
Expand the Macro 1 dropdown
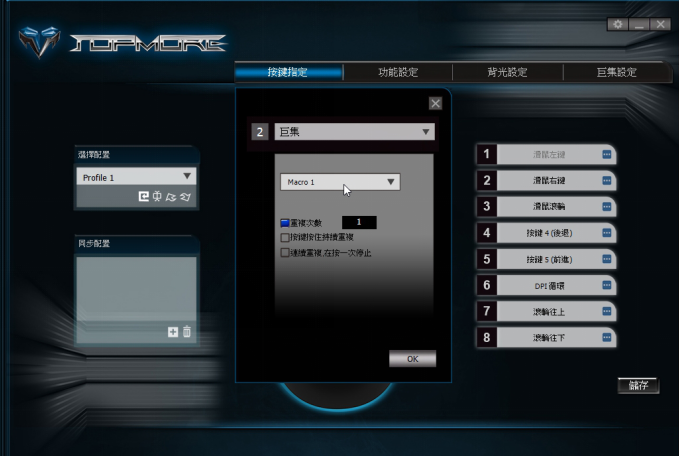tap(391, 182)
